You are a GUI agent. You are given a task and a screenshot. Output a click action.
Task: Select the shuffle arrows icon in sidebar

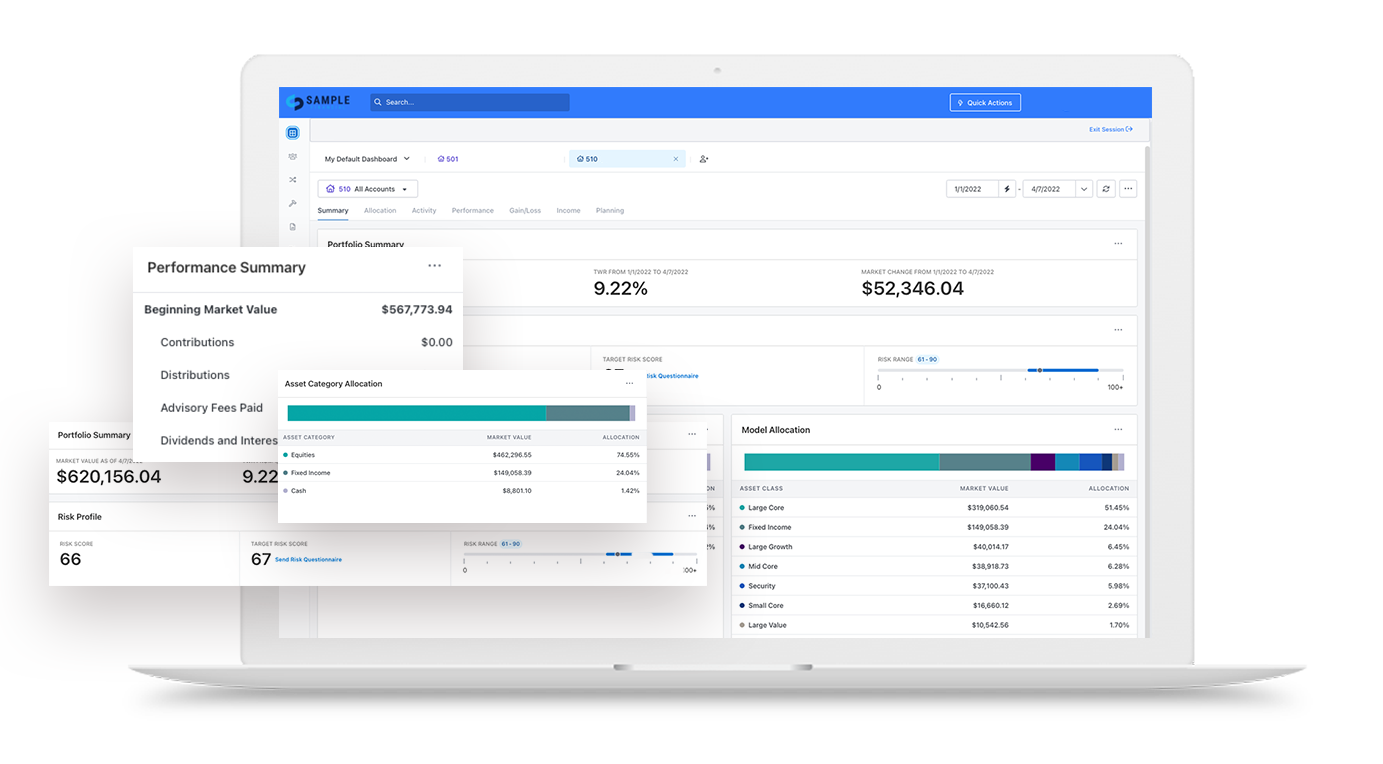pos(293,180)
